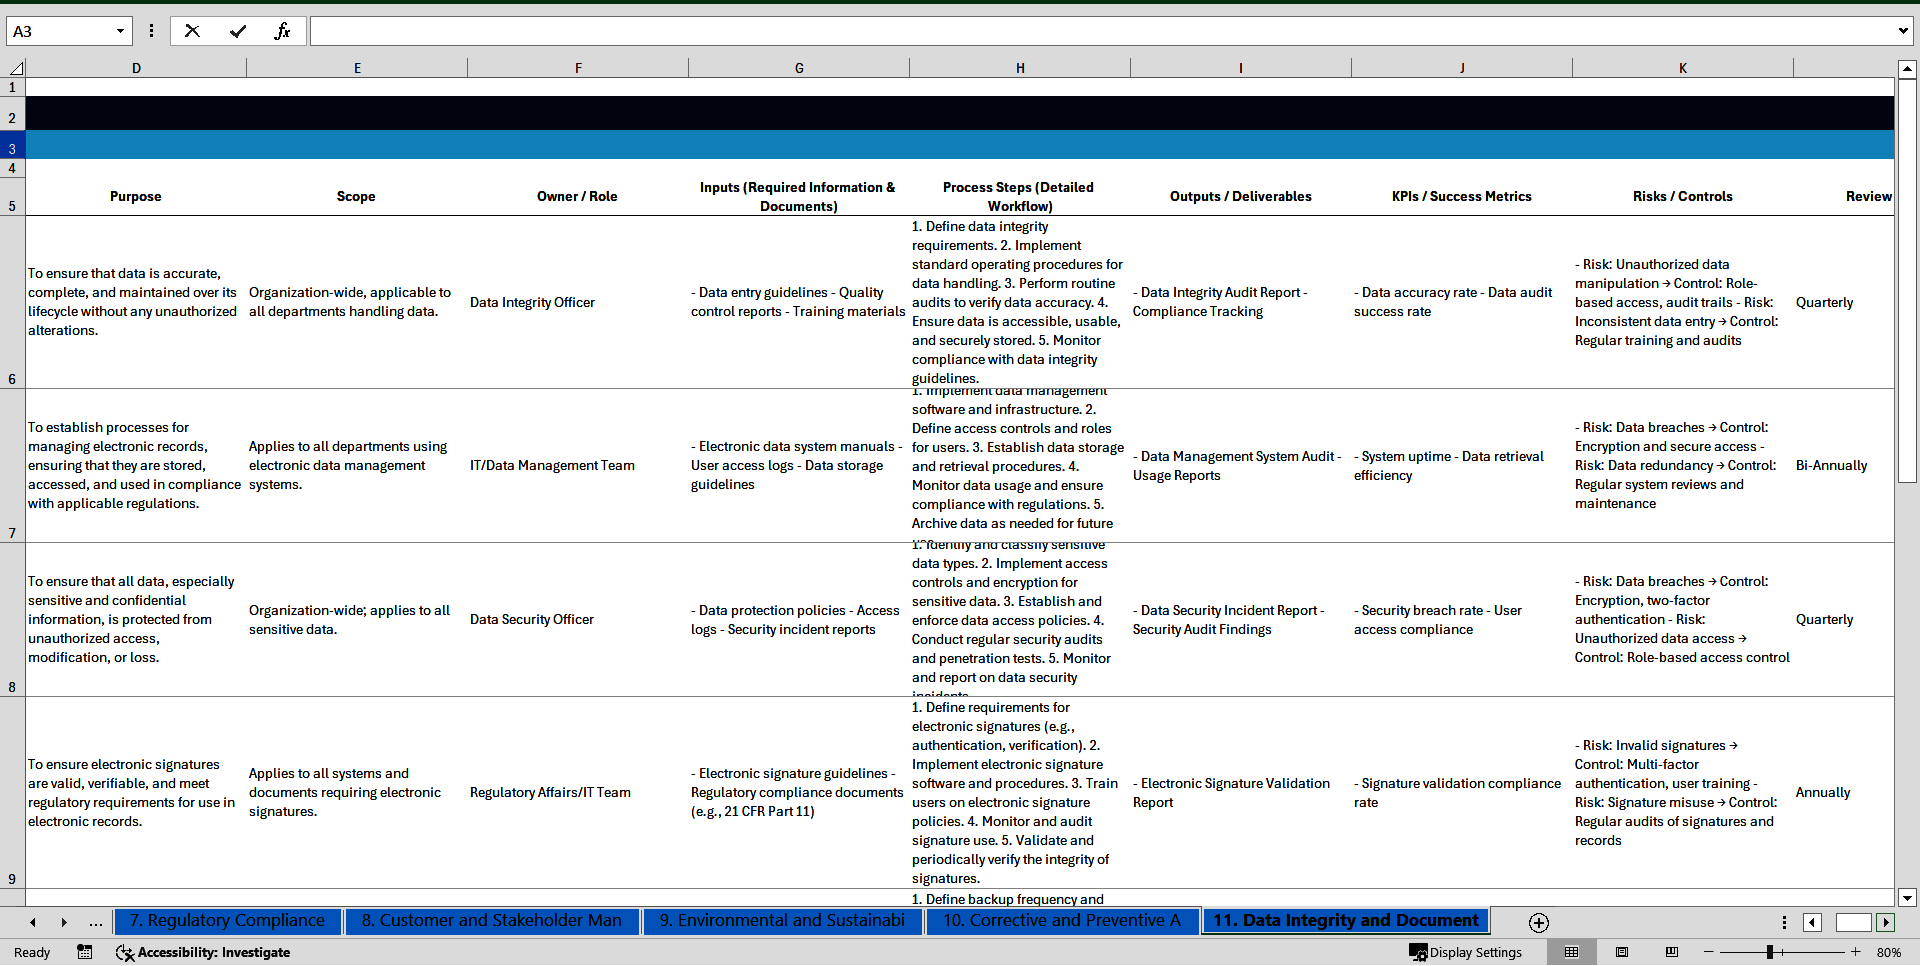Click the zoom in plus button
Image resolution: width=1920 pixels, height=966 pixels.
click(1855, 952)
